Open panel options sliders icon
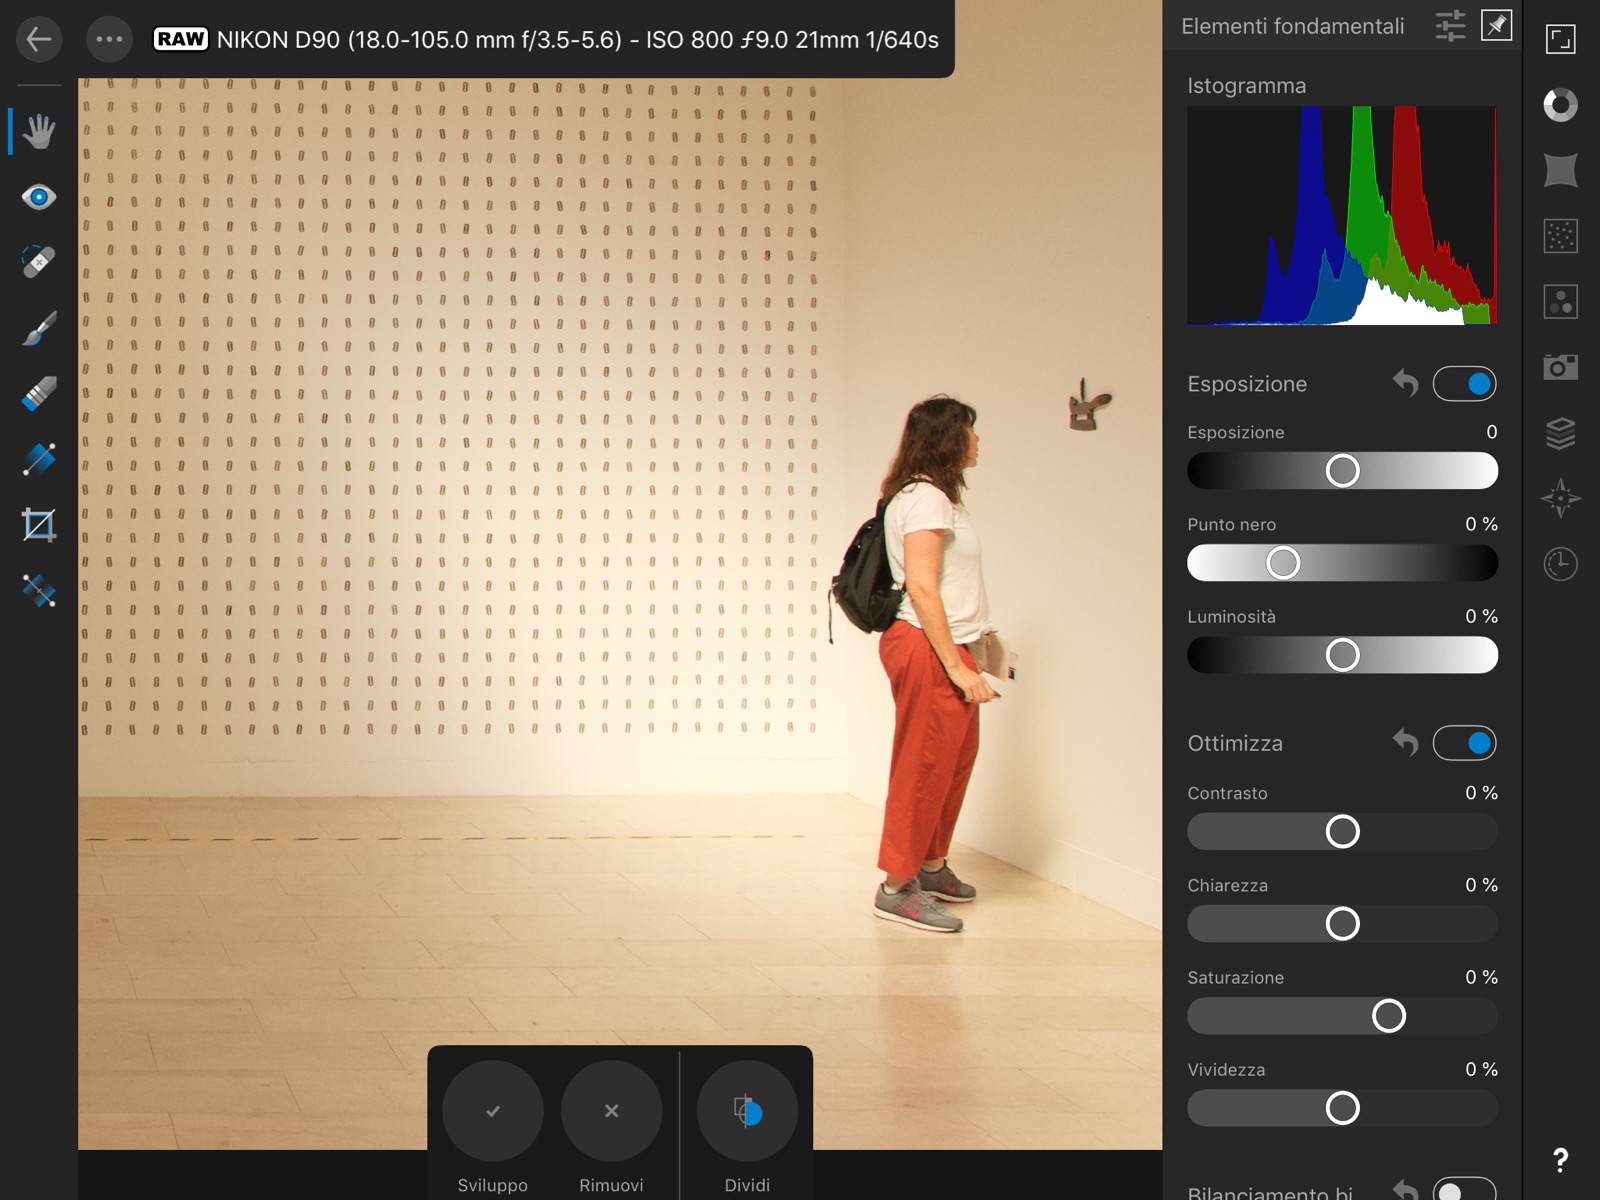This screenshot has height=1200, width=1600. coord(1450,26)
